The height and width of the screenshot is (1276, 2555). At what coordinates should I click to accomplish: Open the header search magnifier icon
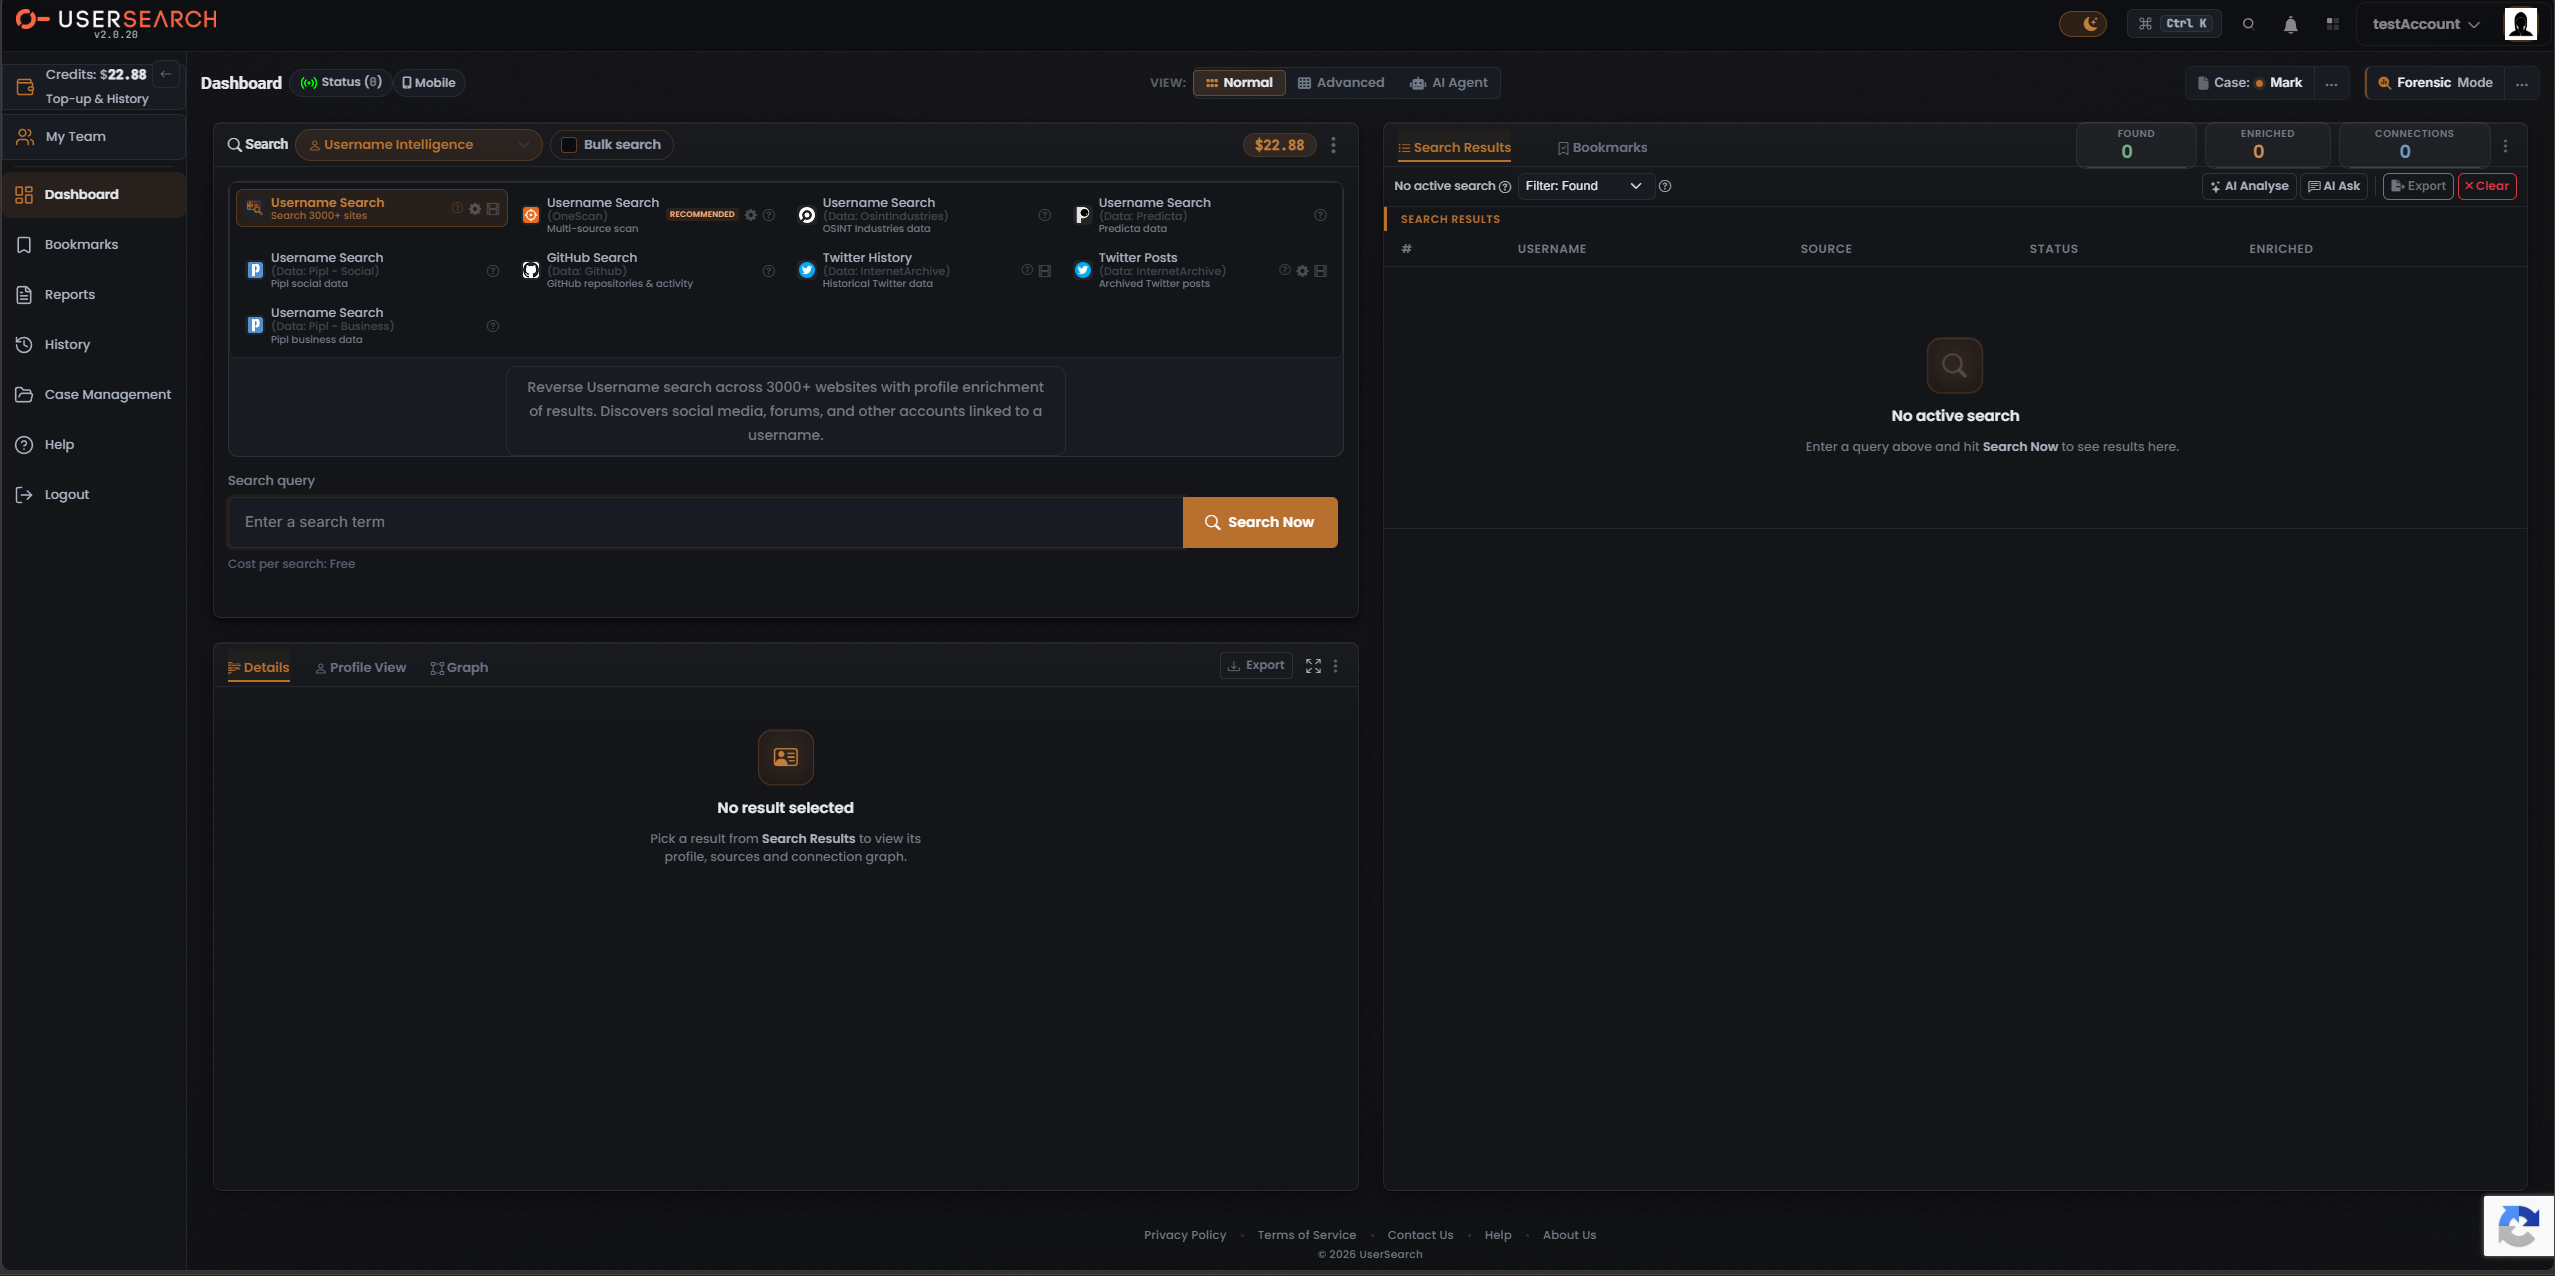(2248, 24)
